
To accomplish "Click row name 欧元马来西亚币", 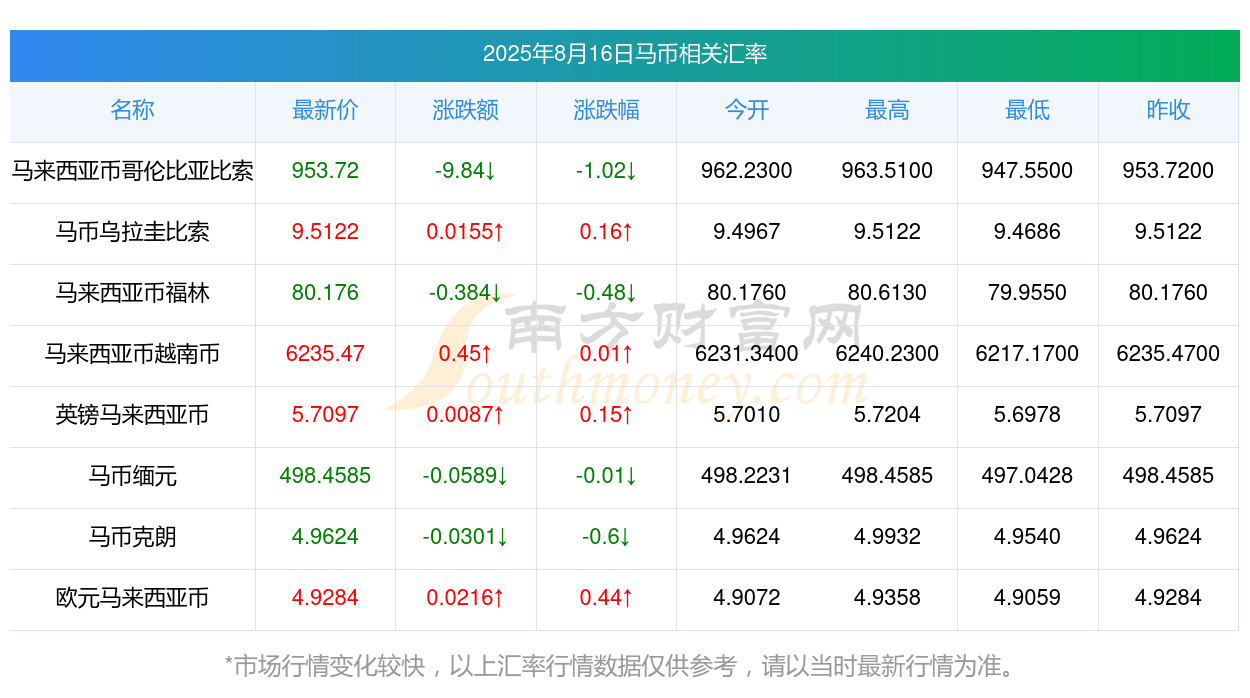I will [x=132, y=598].
